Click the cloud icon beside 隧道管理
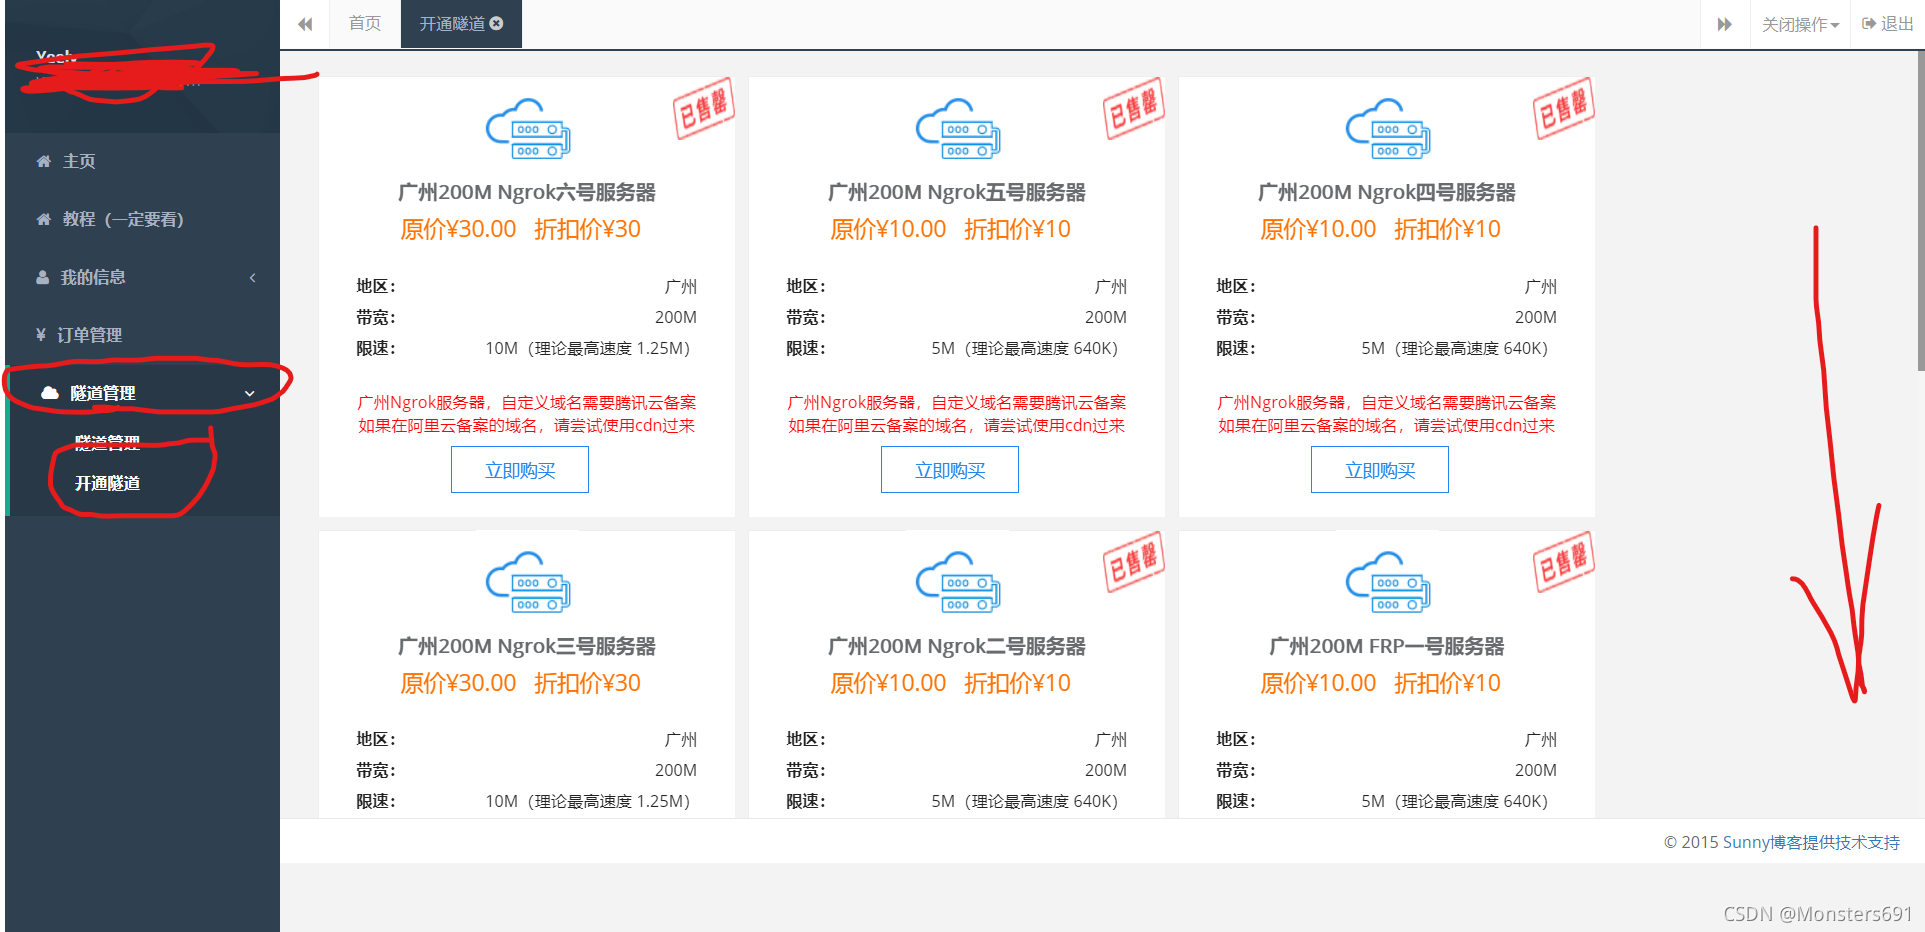Viewport: 1925px width, 932px height. click(50, 393)
